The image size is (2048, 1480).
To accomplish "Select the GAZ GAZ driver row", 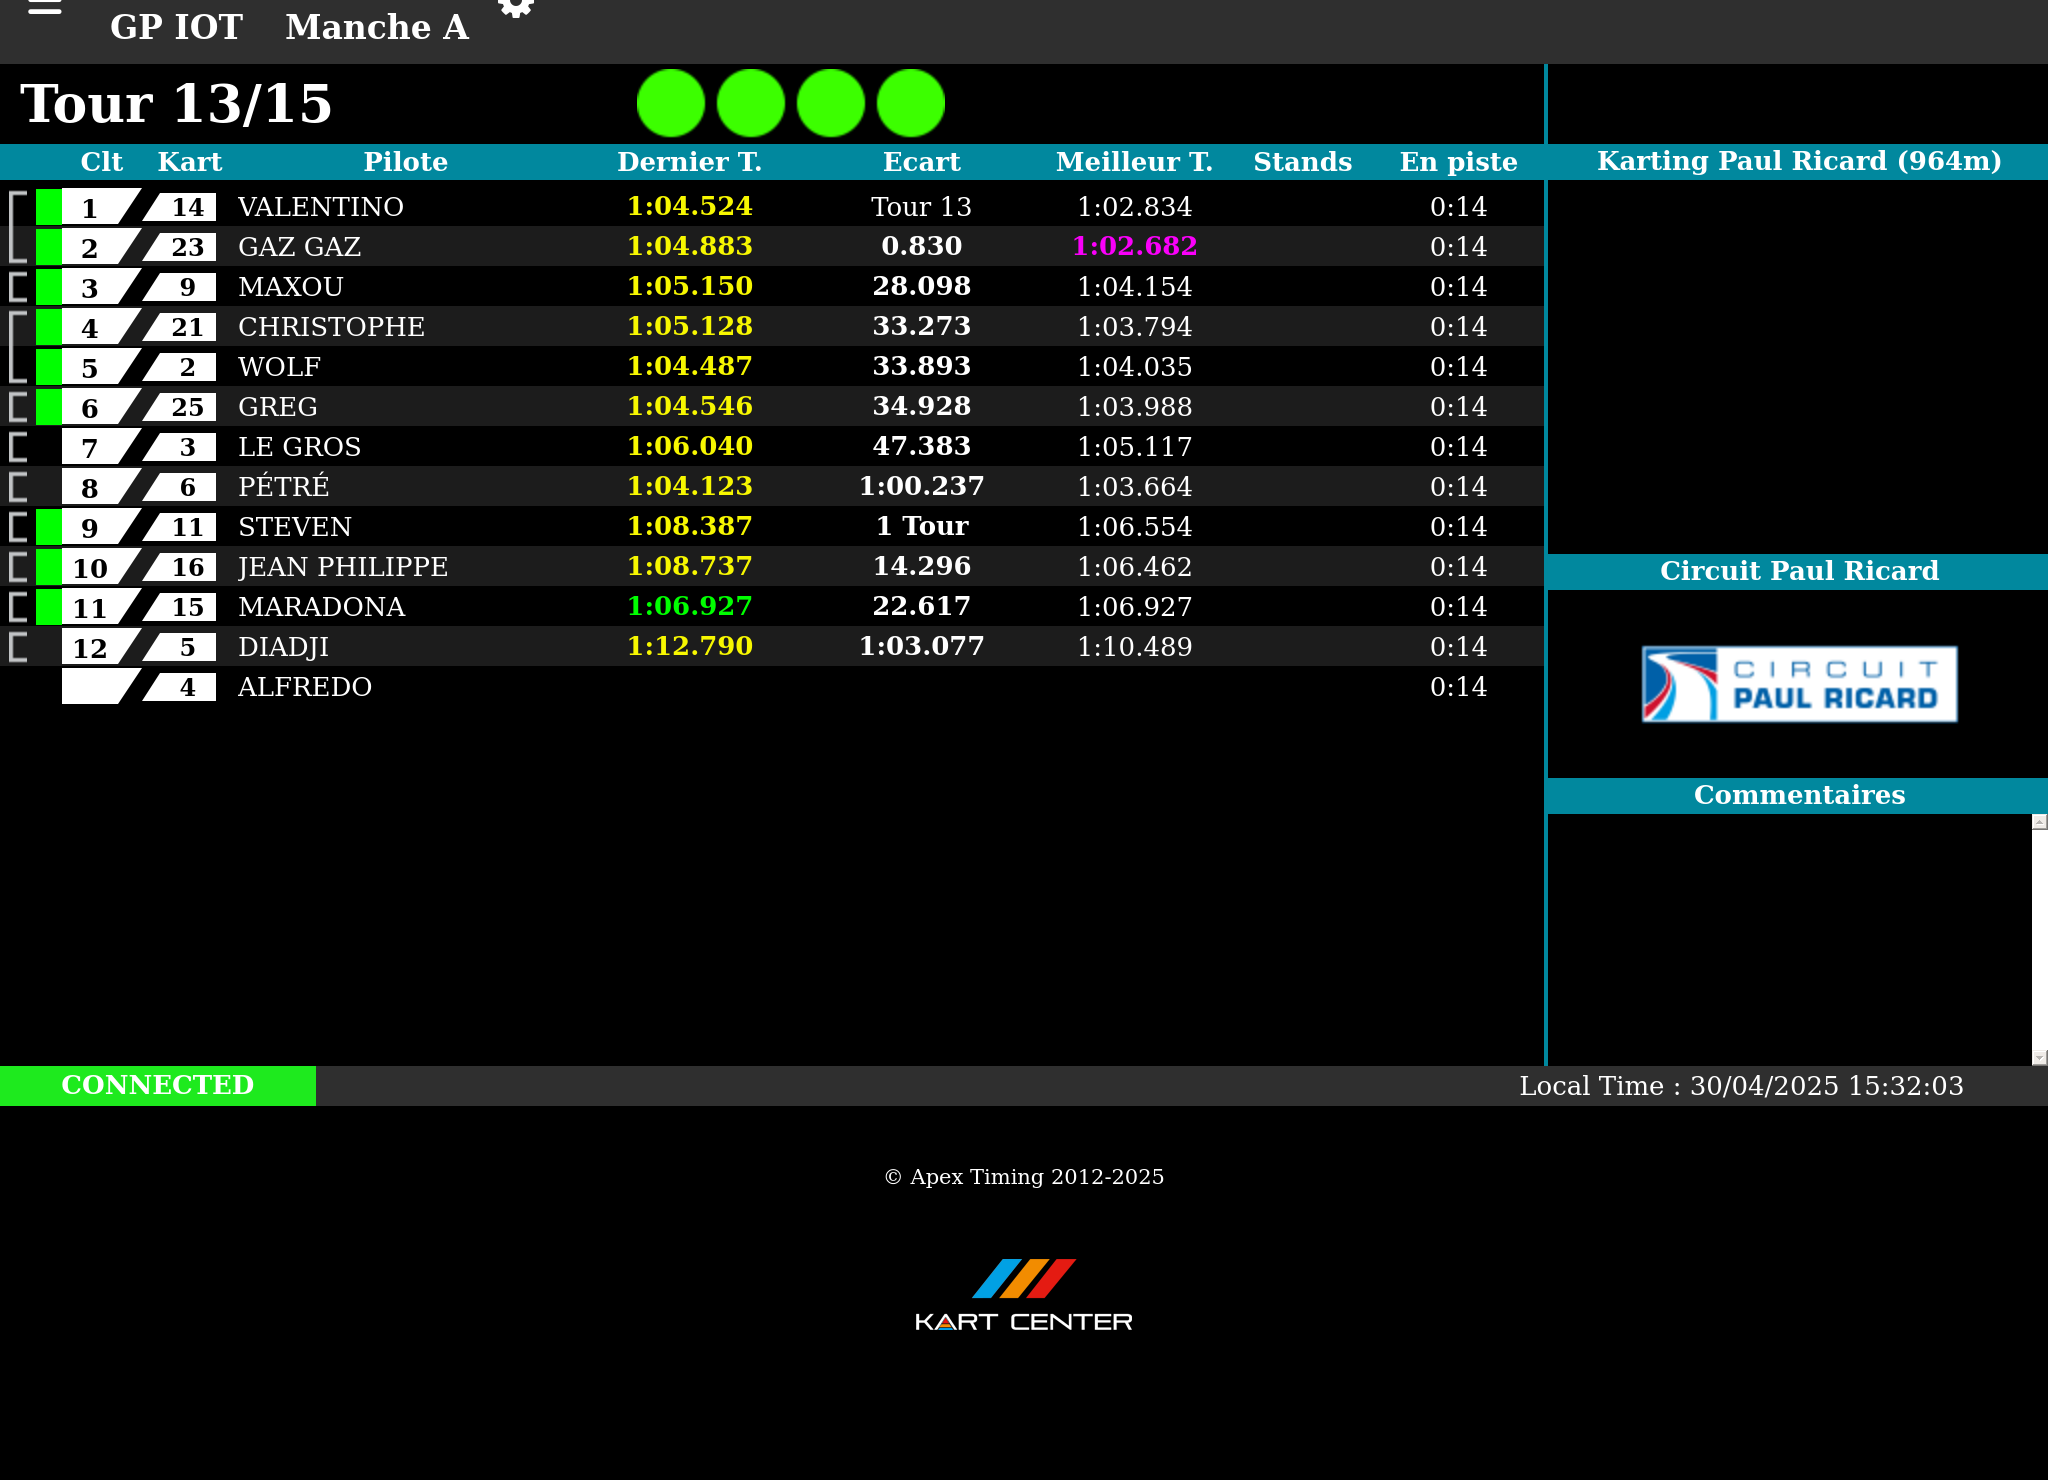I will (x=299, y=247).
